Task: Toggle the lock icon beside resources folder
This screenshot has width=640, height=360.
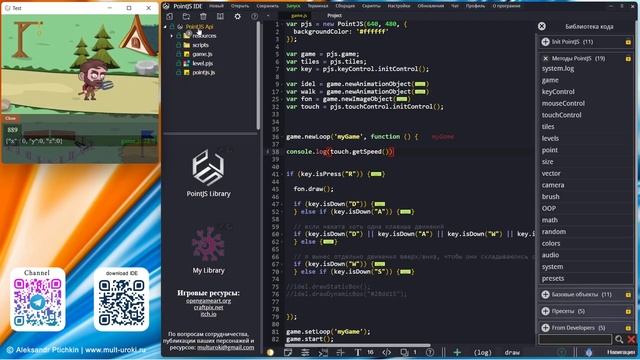Action: click(x=179, y=36)
